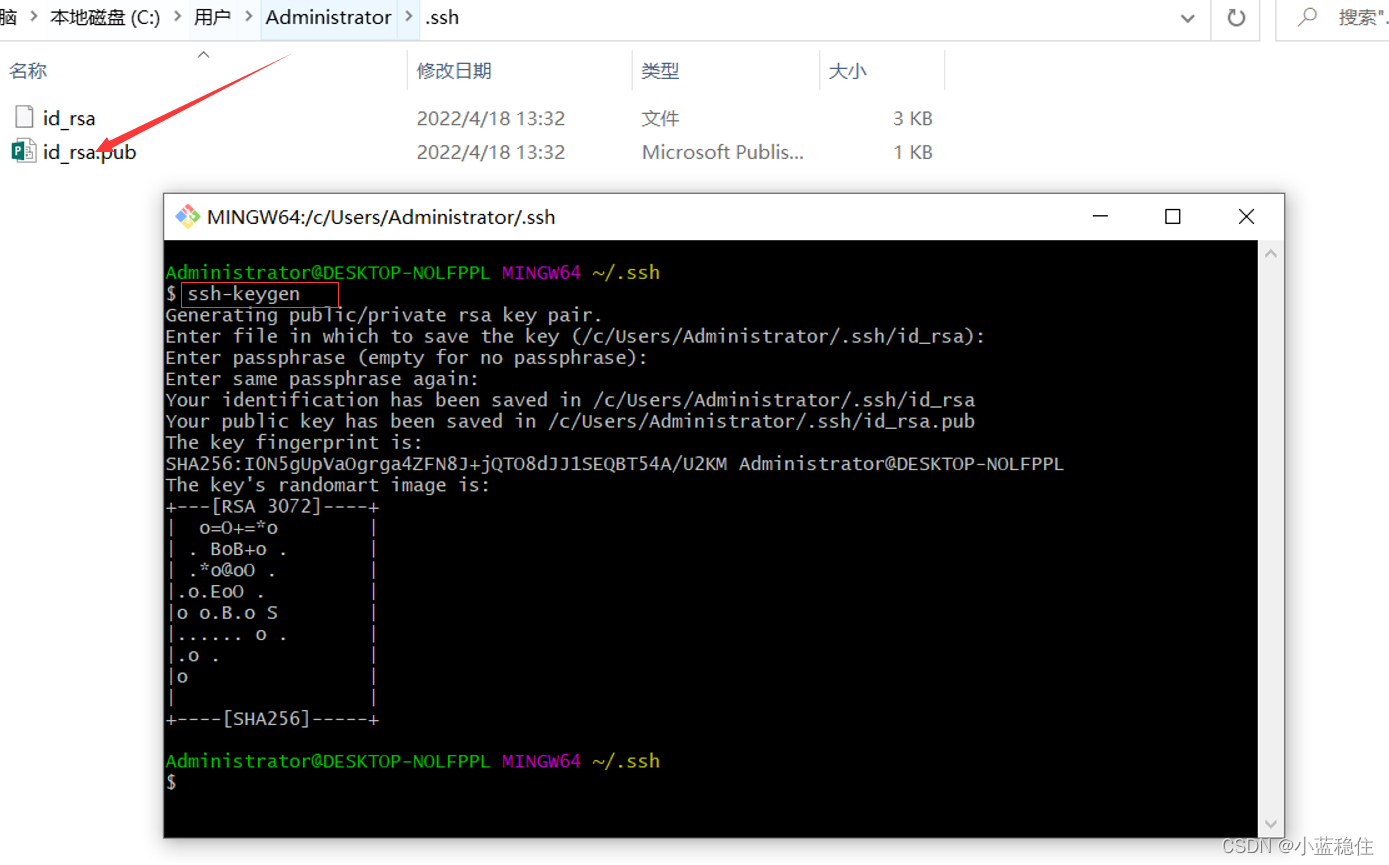
Task: Expand the address bar history dropdown
Action: (1188, 17)
